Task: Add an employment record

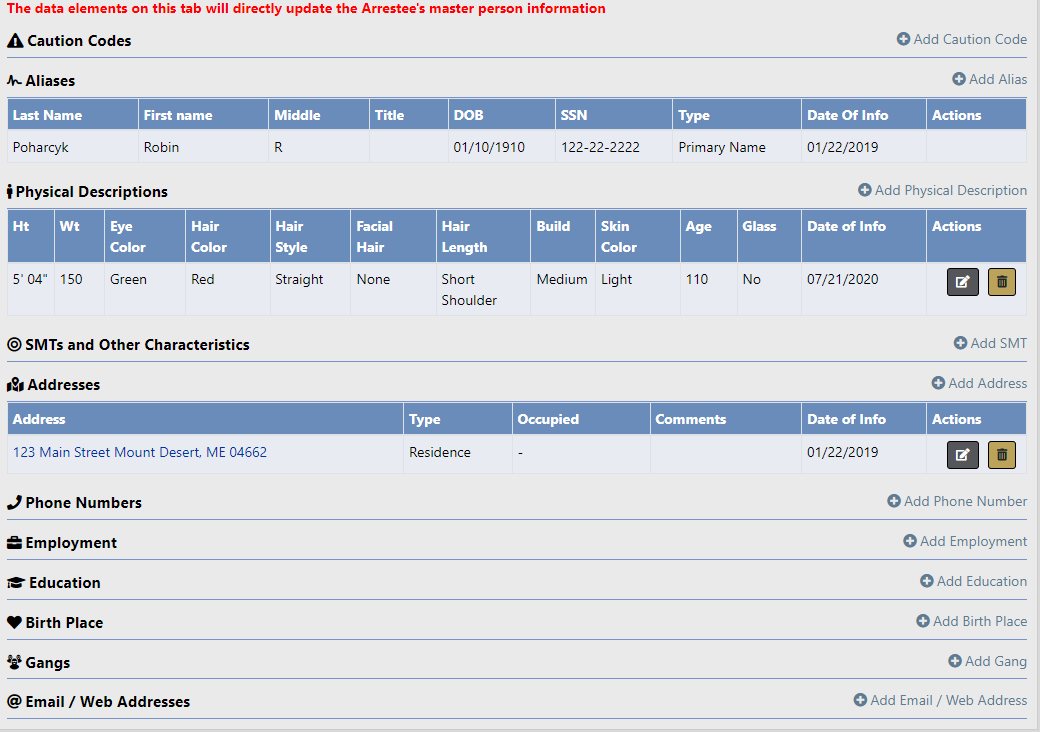Action: 965,541
